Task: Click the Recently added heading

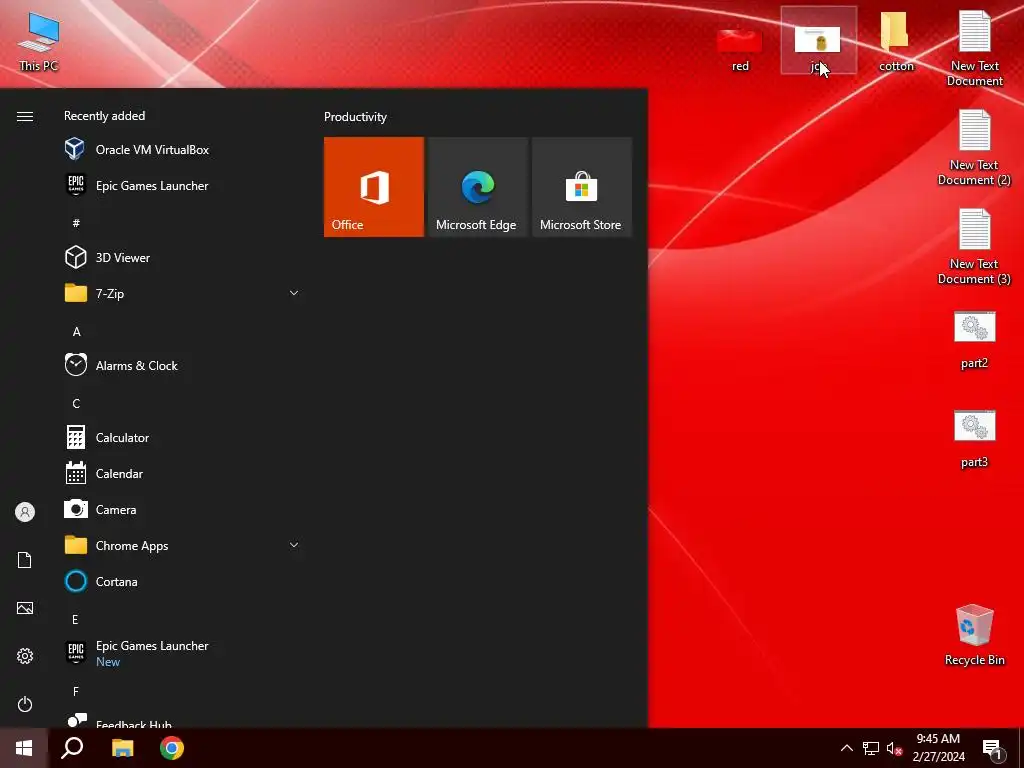Action: point(104,116)
